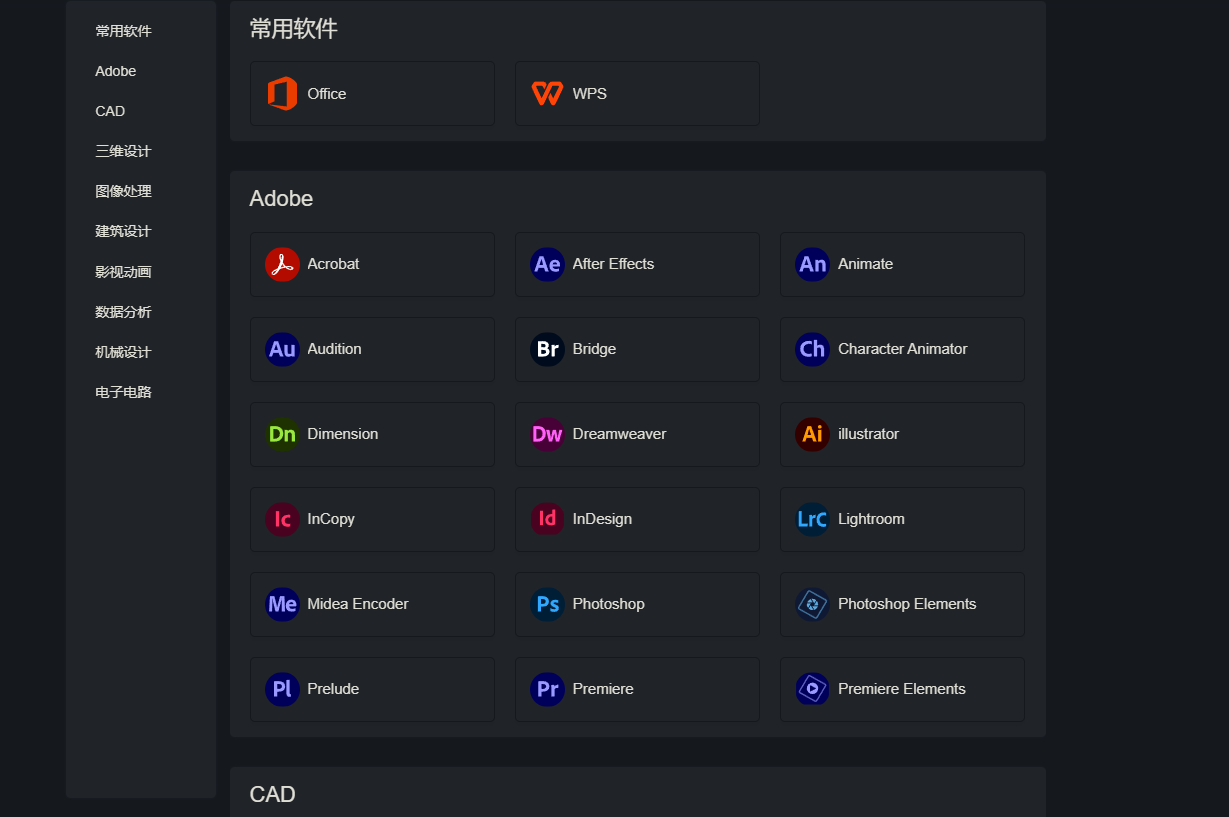Click the WPS logo icon
1229x817 pixels.
click(x=547, y=94)
